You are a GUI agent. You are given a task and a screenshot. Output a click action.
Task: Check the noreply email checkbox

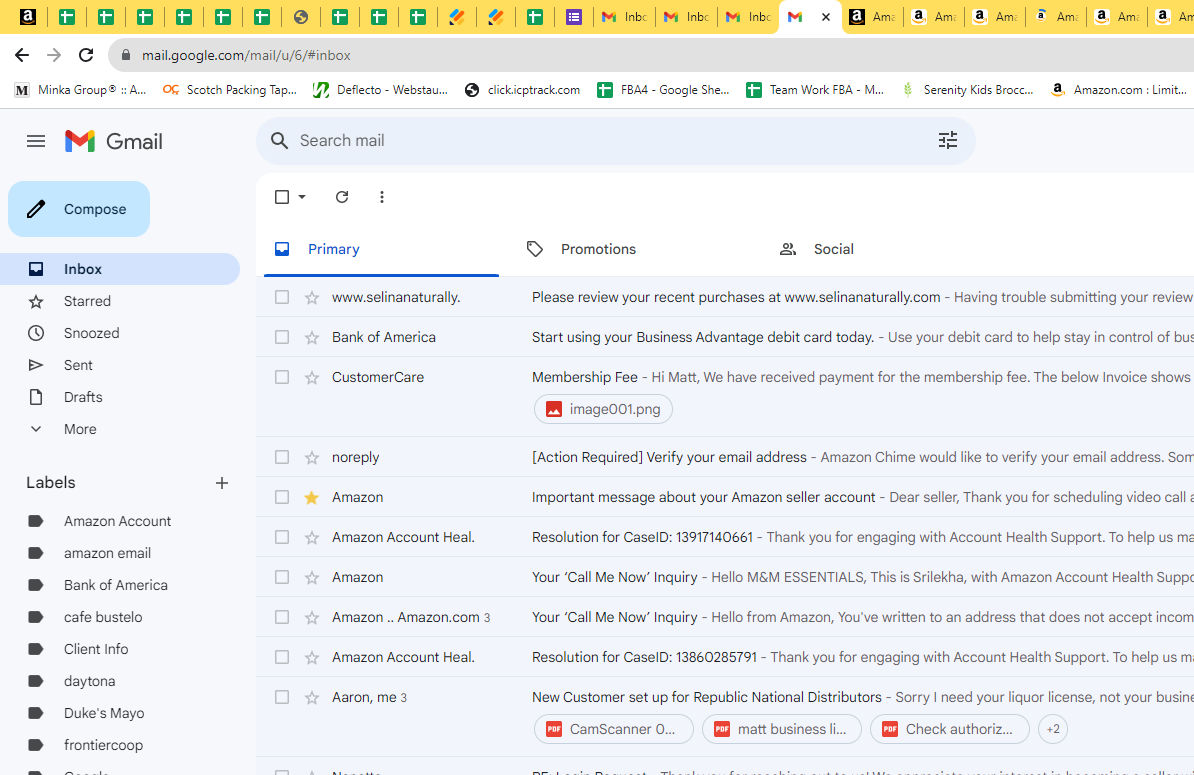coord(282,457)
